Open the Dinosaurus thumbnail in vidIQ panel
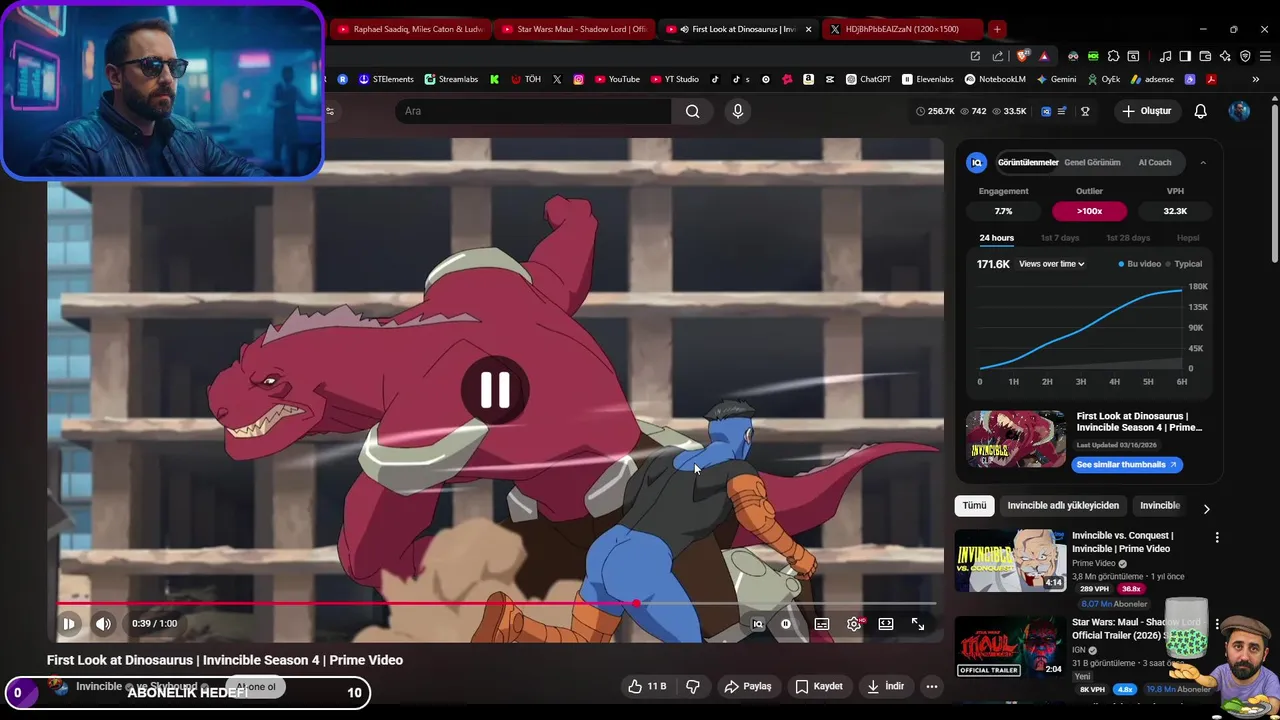 coord(1016,439)
